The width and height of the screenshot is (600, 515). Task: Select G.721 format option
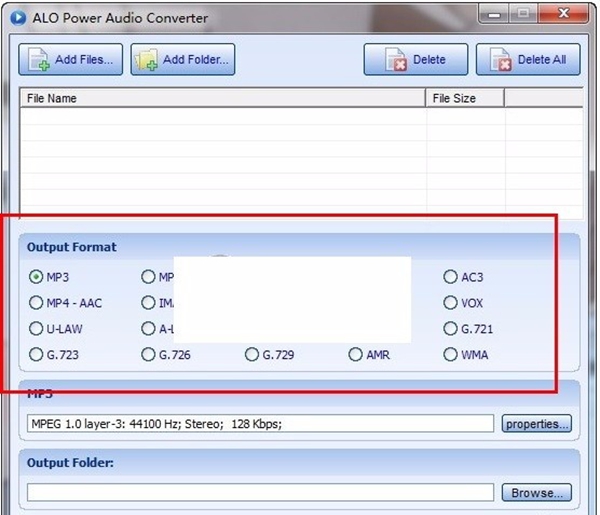click(468, 329)
